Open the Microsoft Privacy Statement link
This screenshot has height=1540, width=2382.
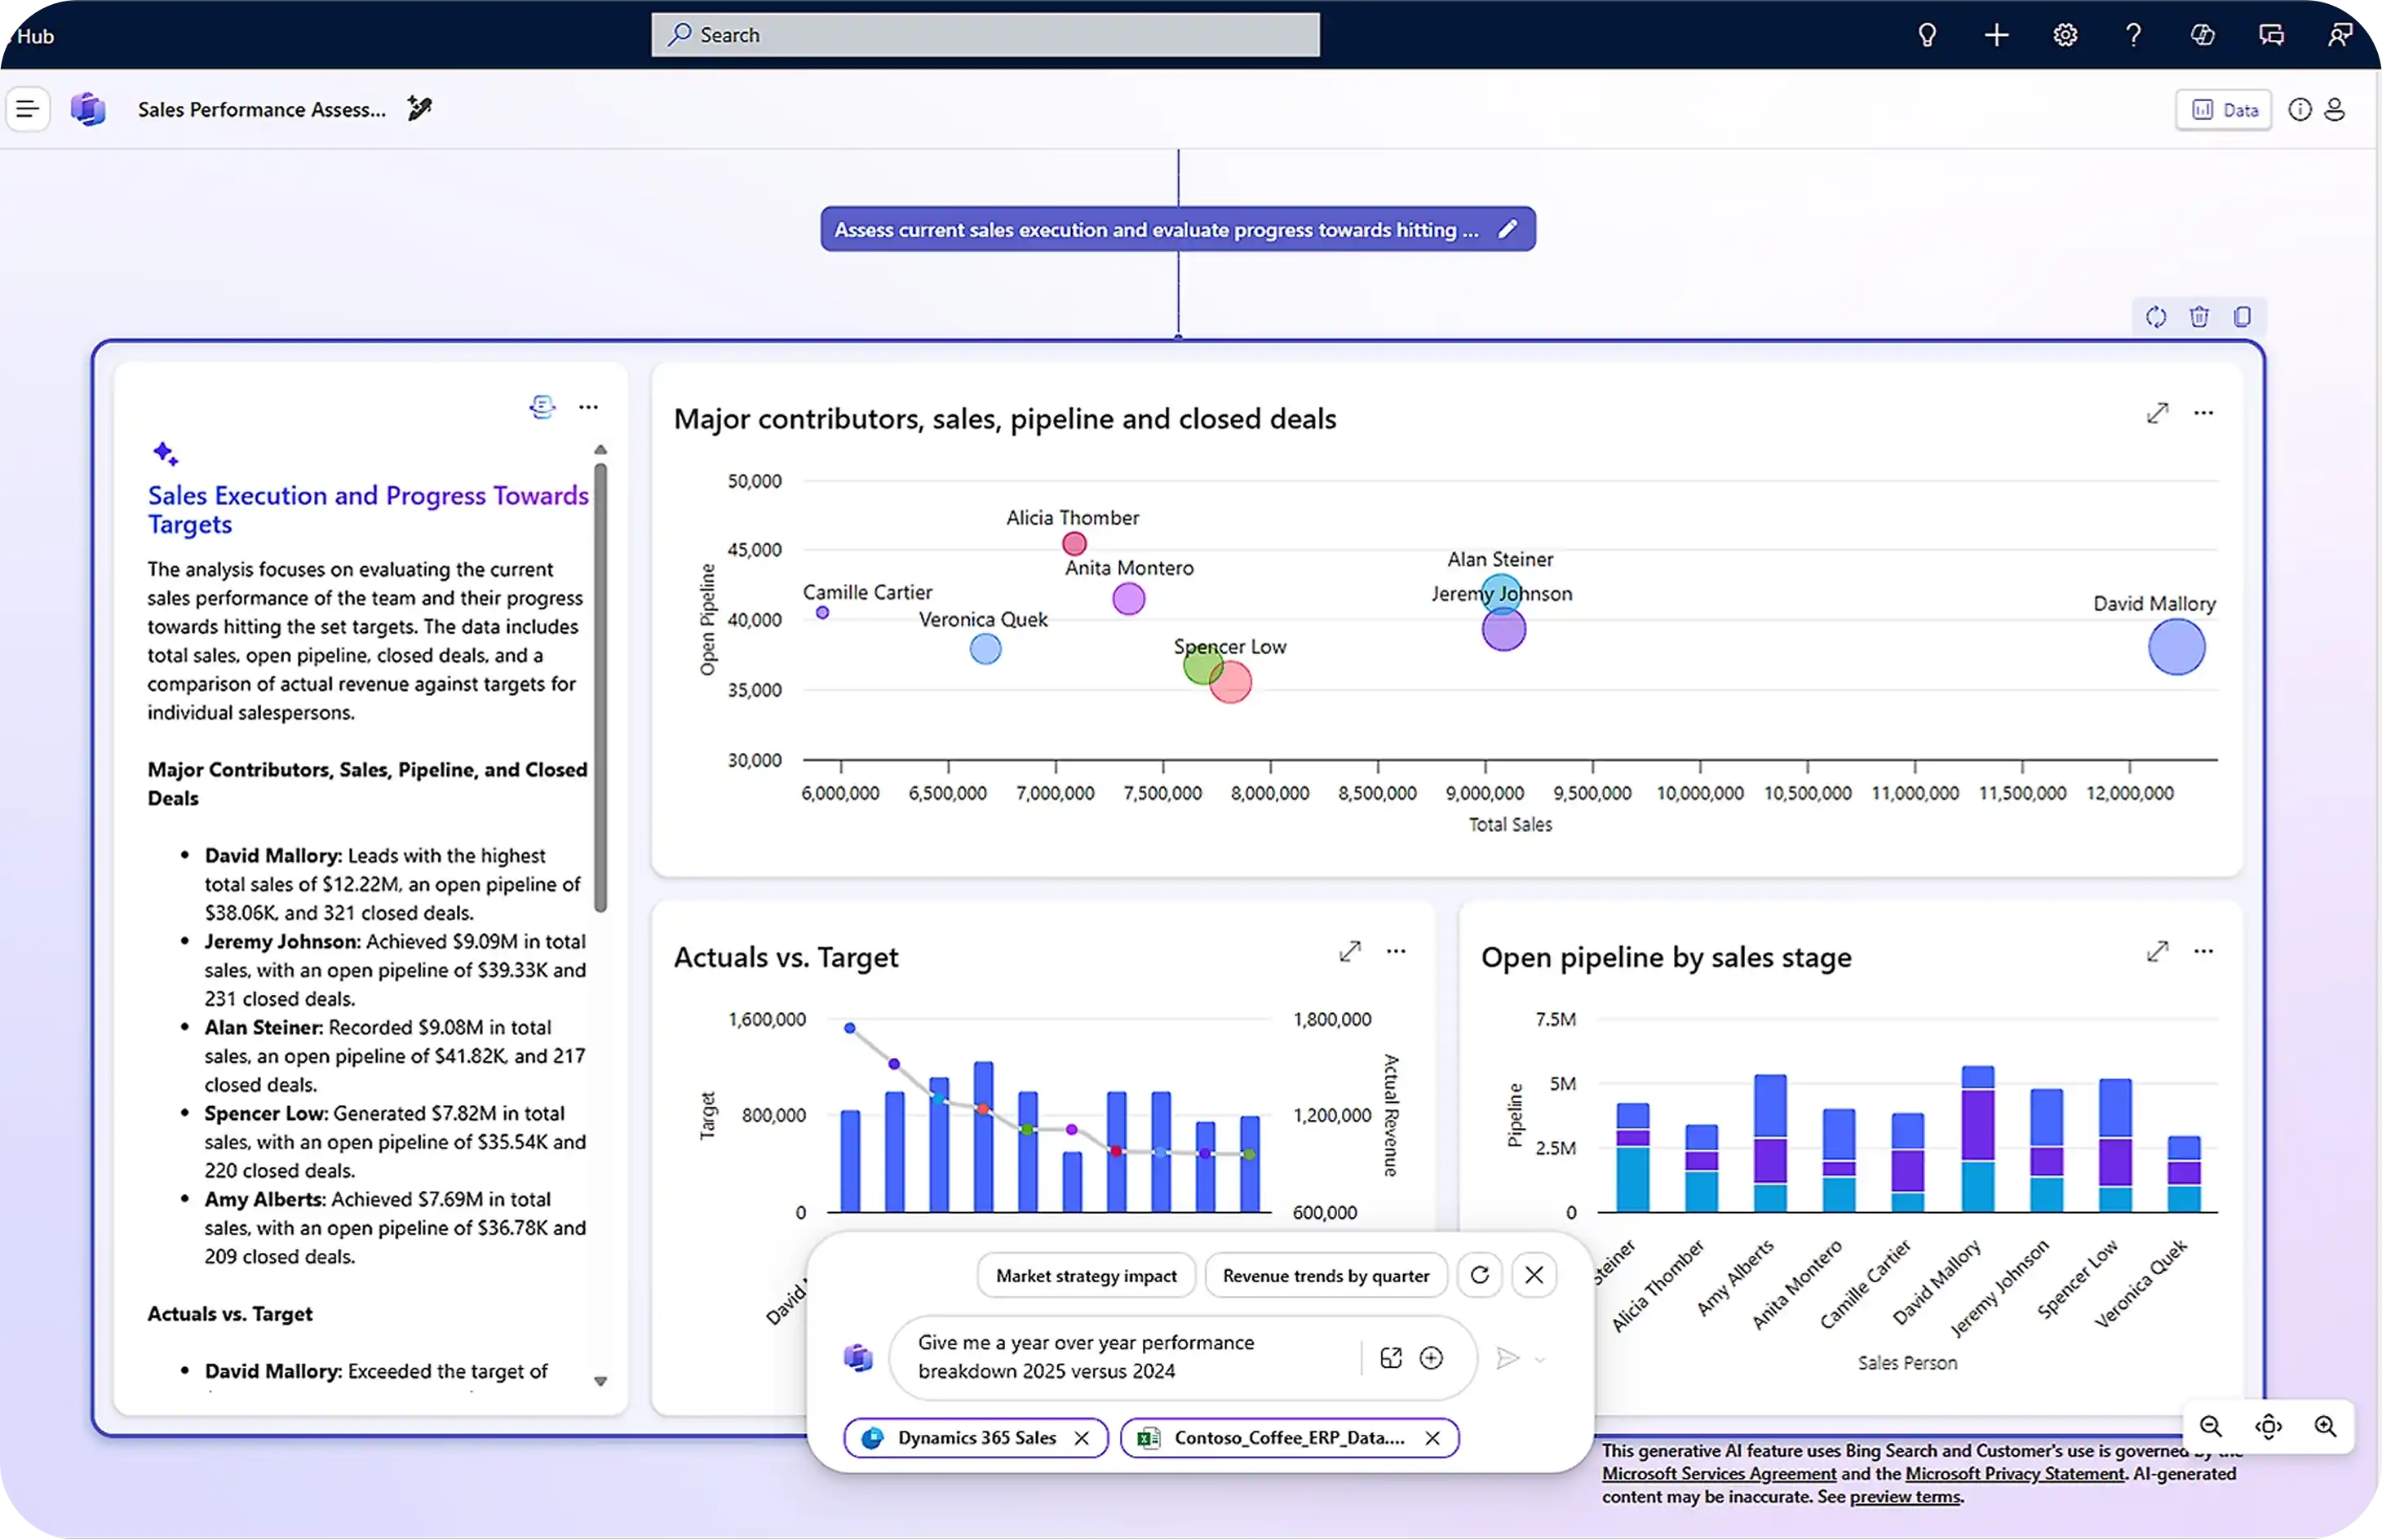(2013, 1473)
